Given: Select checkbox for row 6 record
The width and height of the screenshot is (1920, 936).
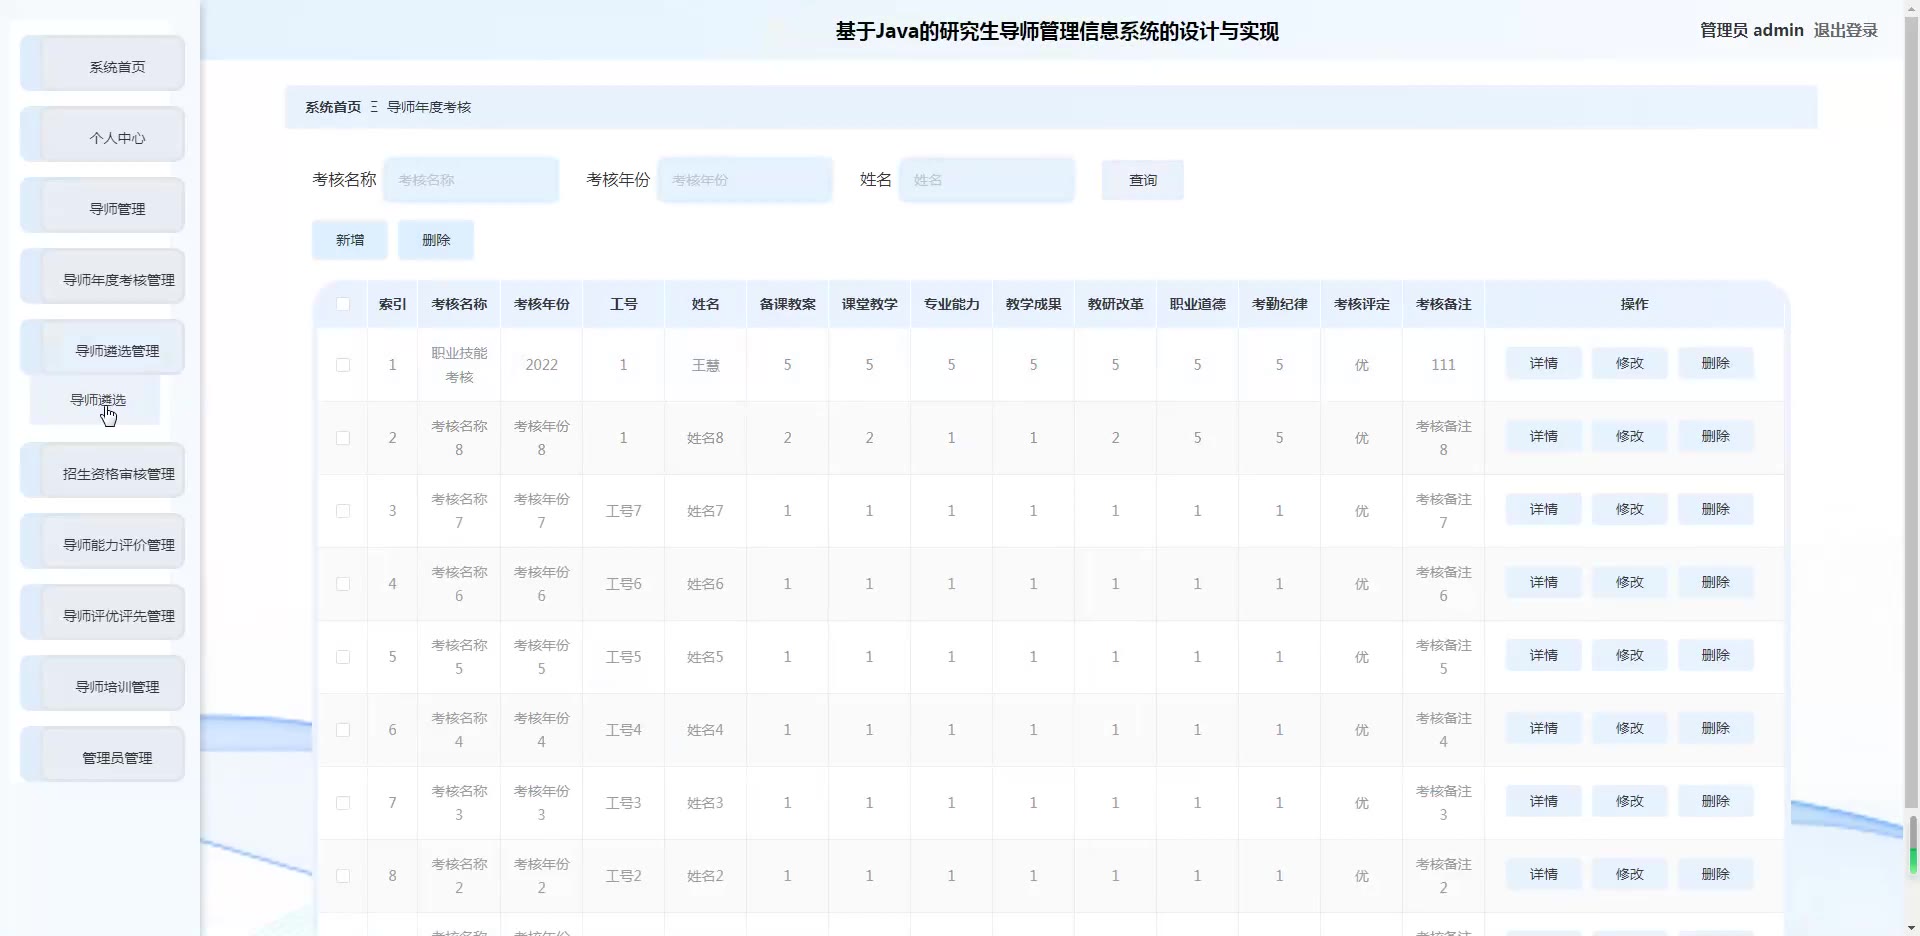Looking at the screenshot, I should point(343,730).
